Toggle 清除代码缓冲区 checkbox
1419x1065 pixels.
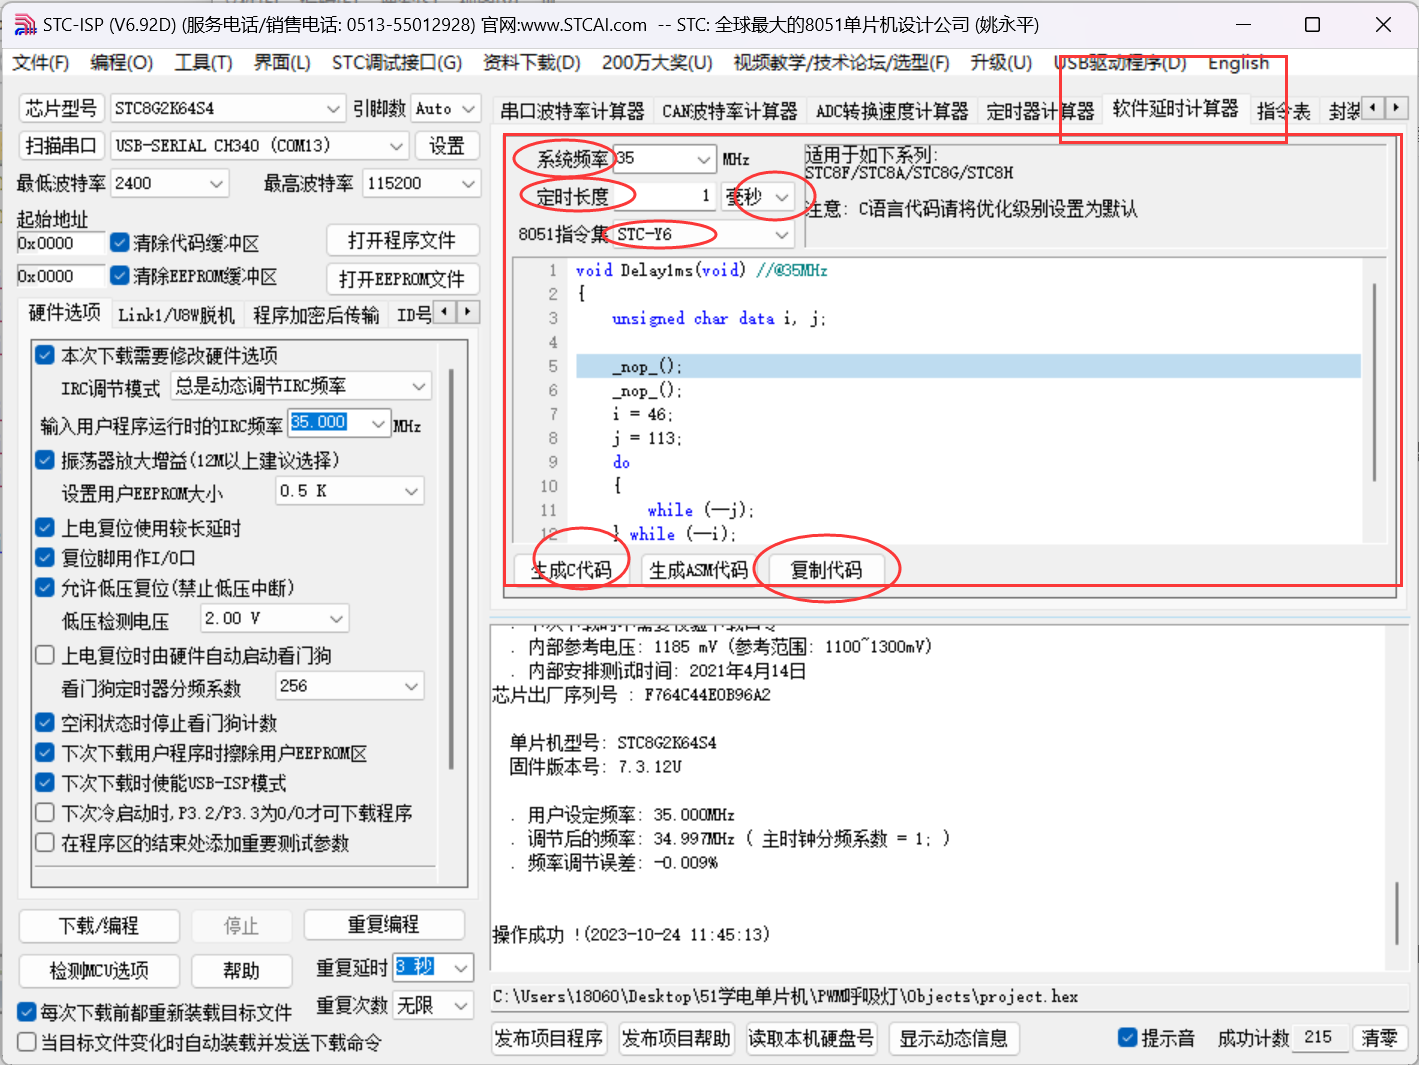tap(120, 242)
